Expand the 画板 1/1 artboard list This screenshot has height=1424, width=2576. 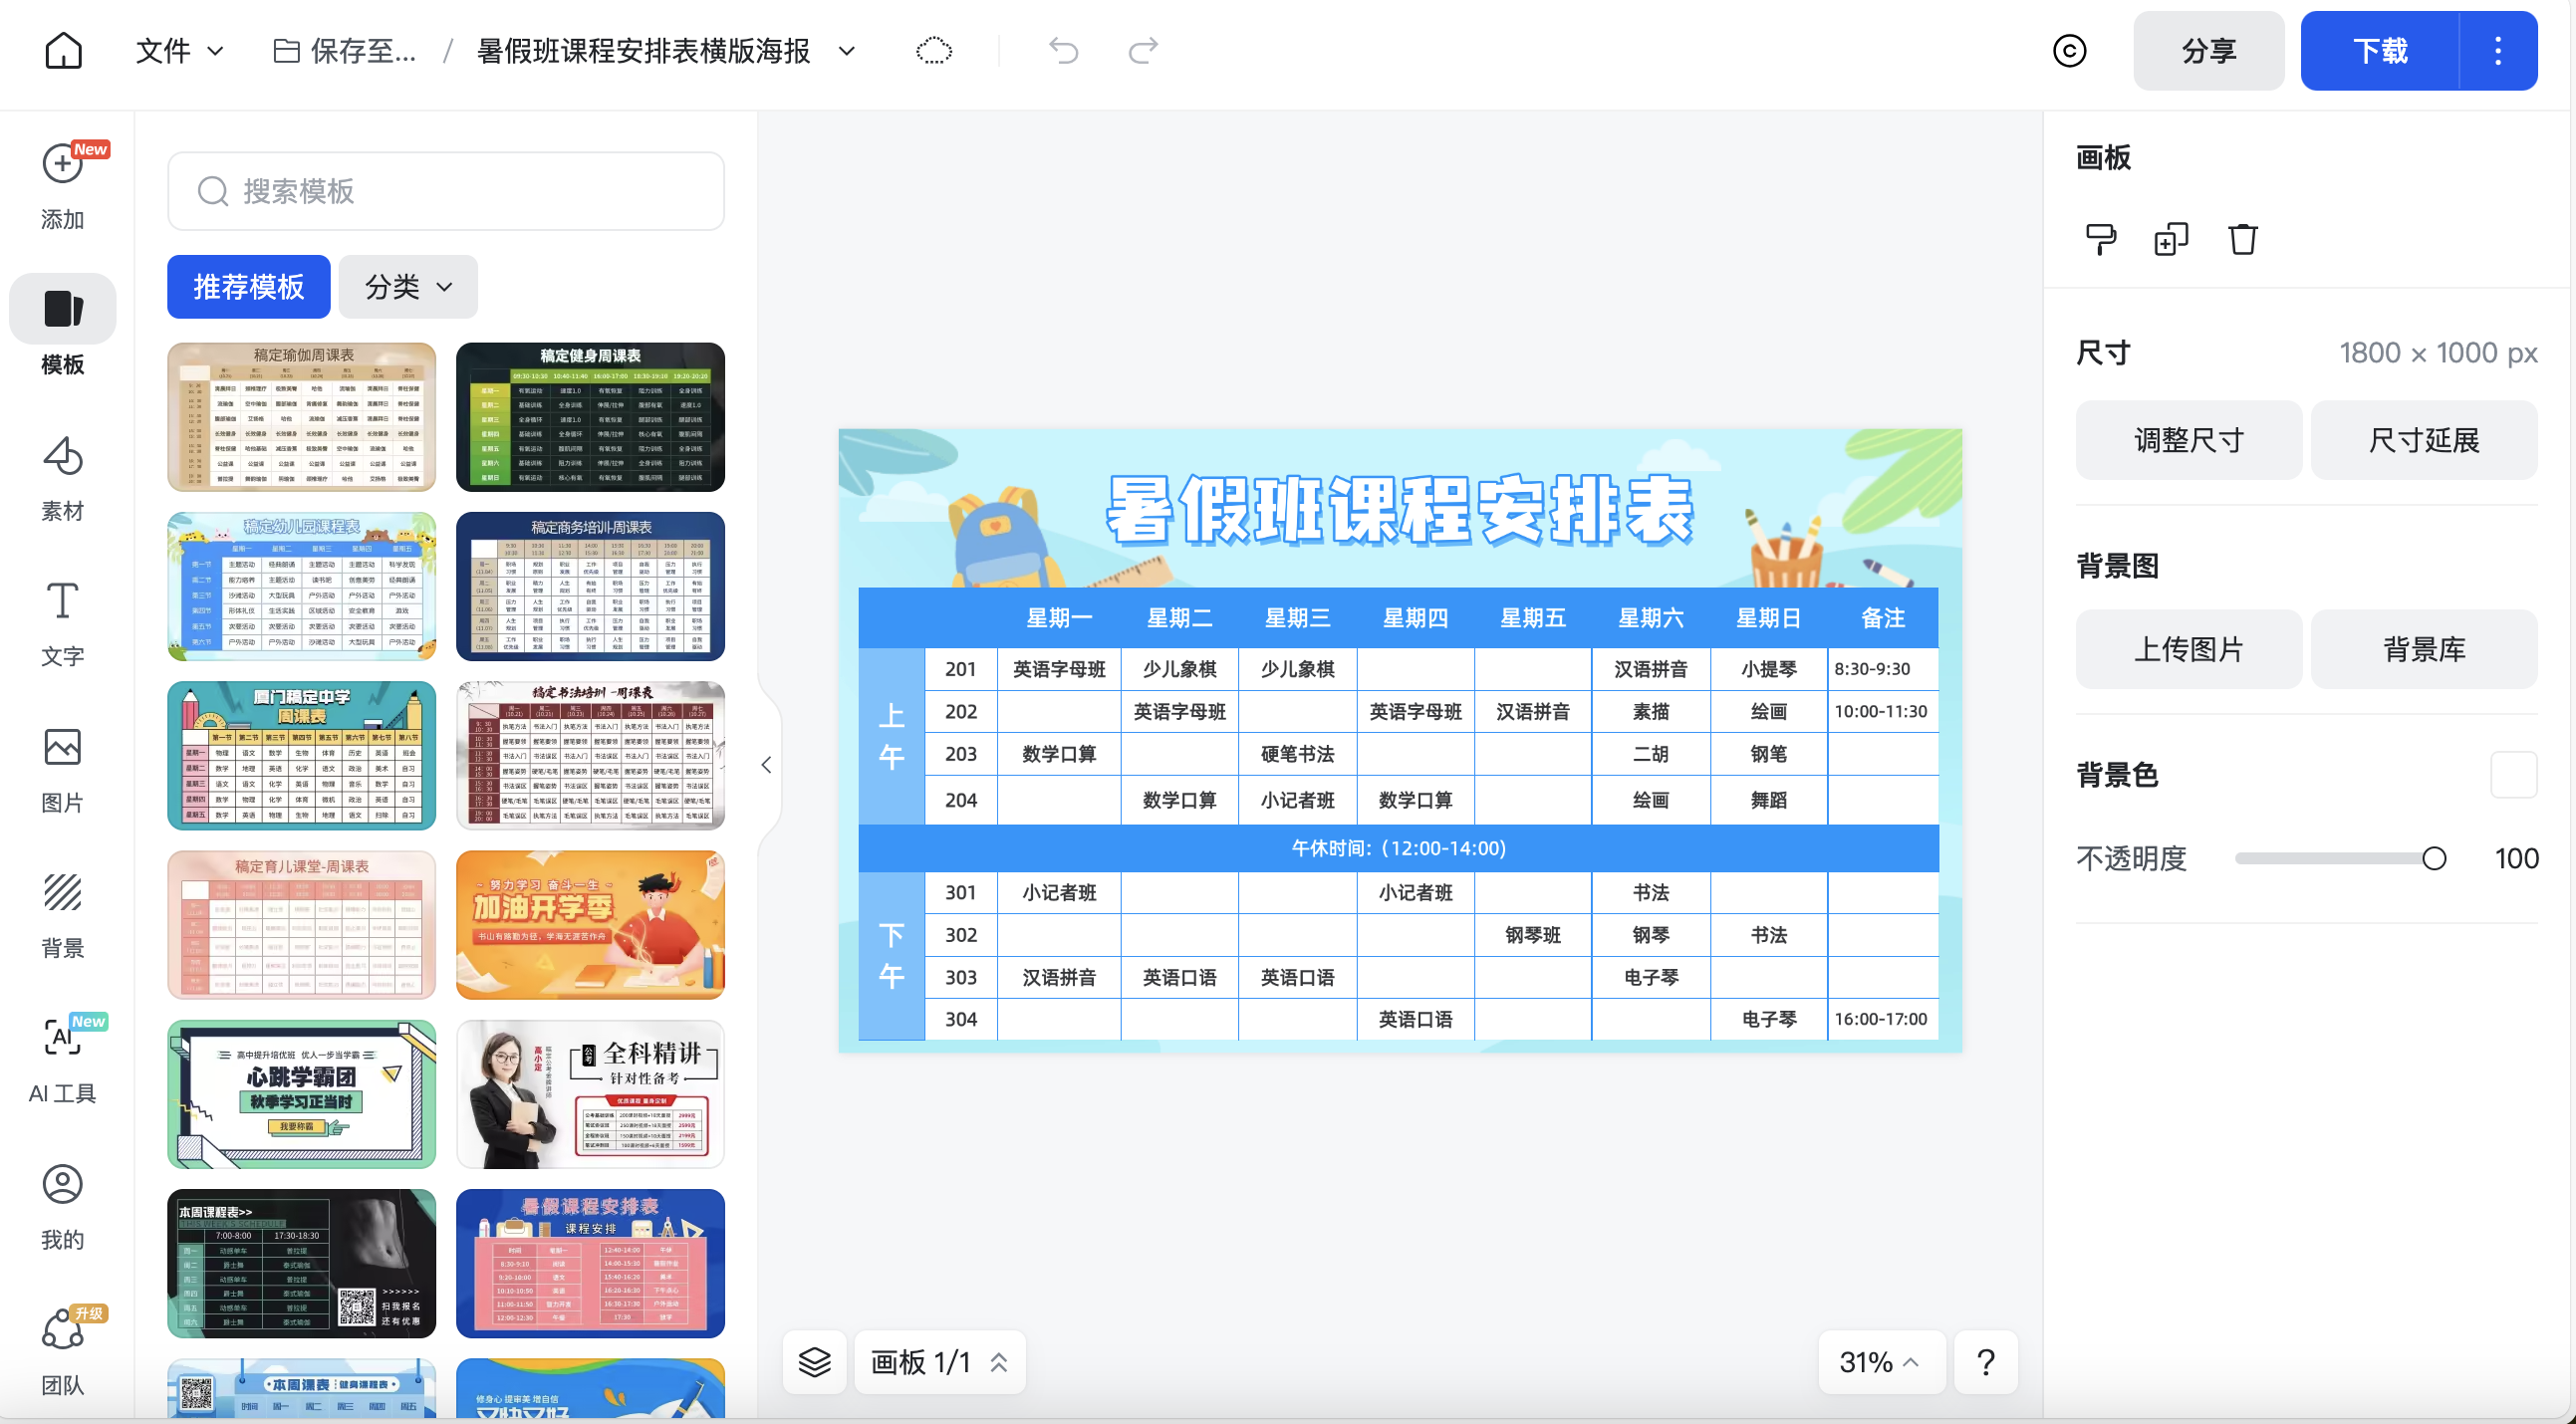coord(939,1362)
